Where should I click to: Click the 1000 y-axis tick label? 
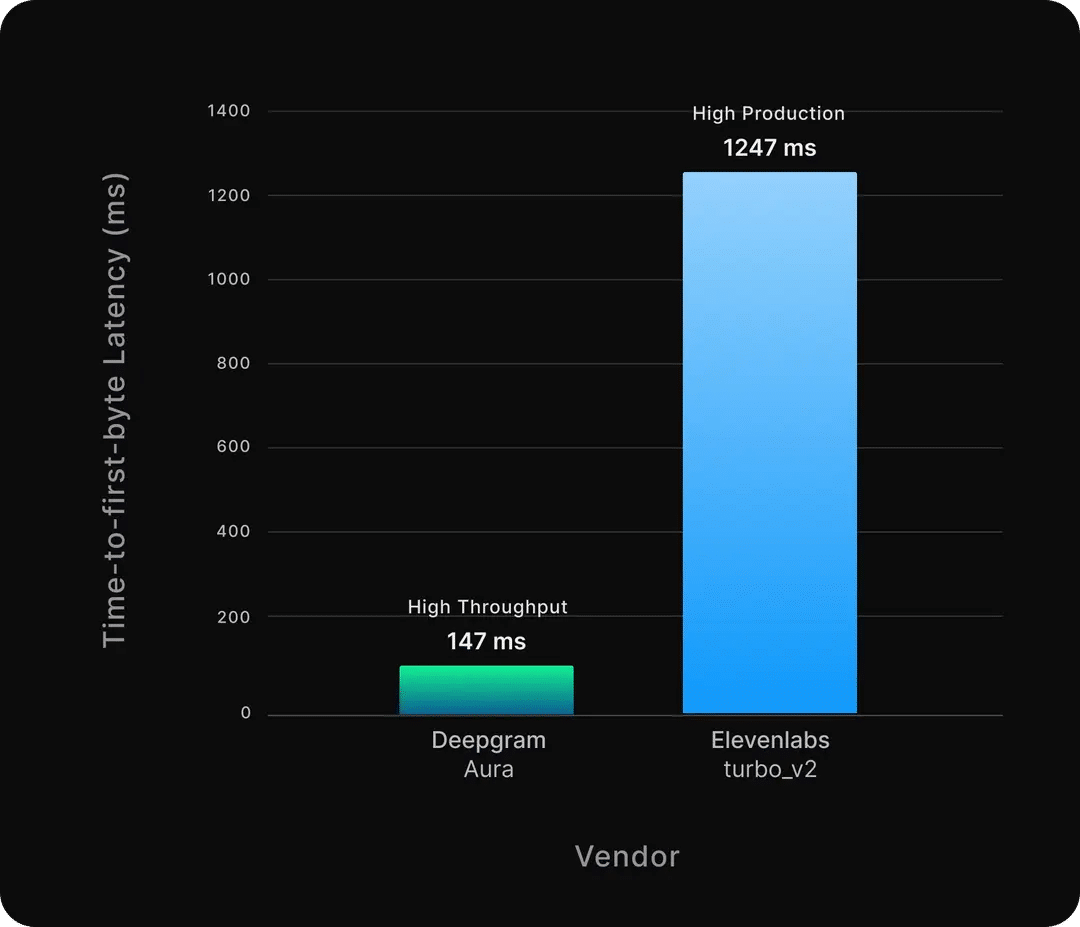click(229, 279)
